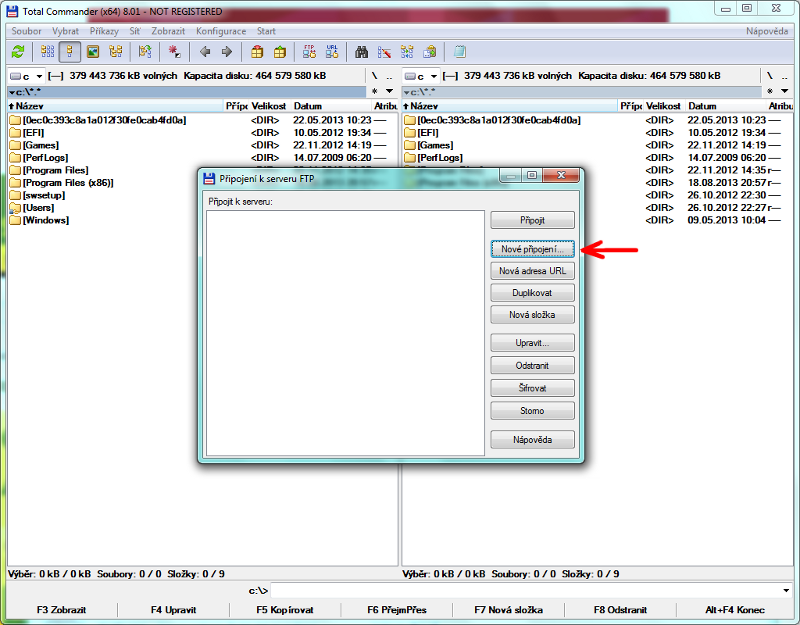Click the F7 Nová složka function button
Image resolution: width=800 pixels, height=625 pixels.
[508, 610]
